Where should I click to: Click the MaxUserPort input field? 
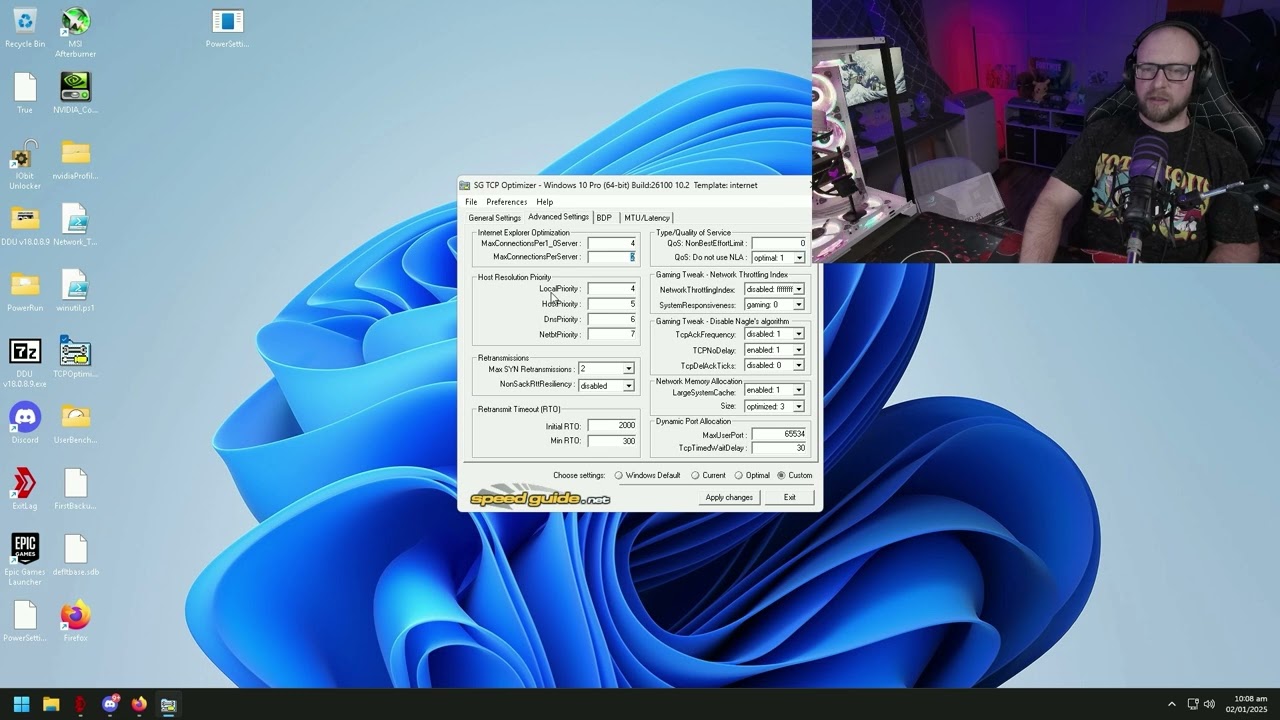[779, 435]
